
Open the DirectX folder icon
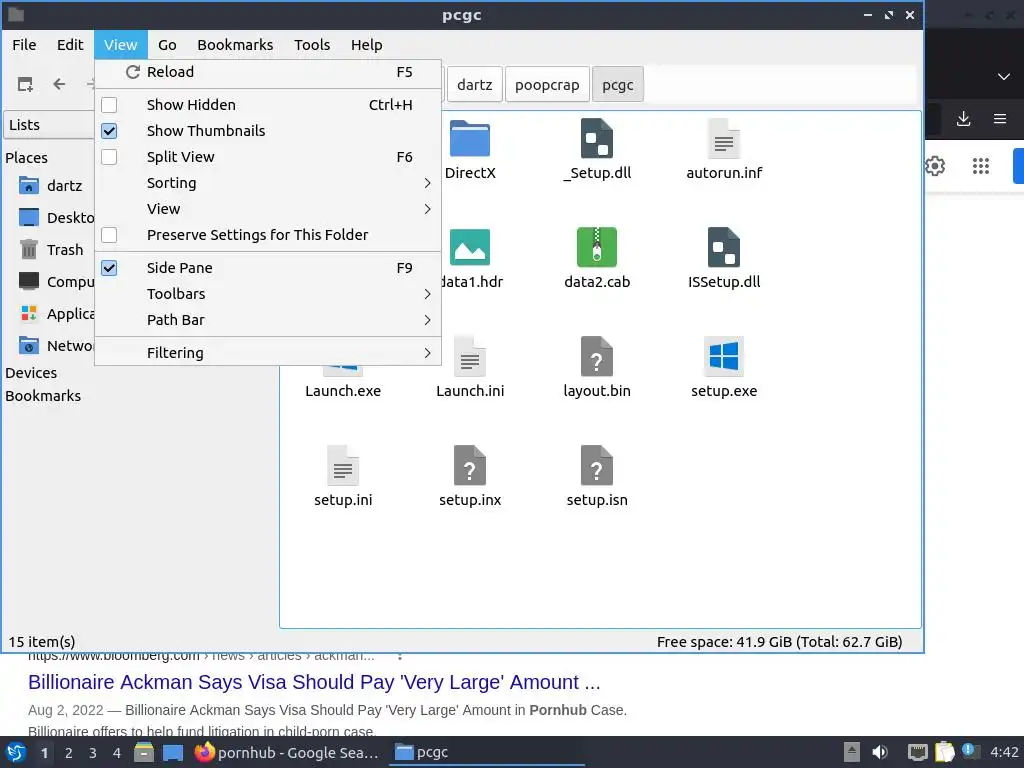coord(470,138)
